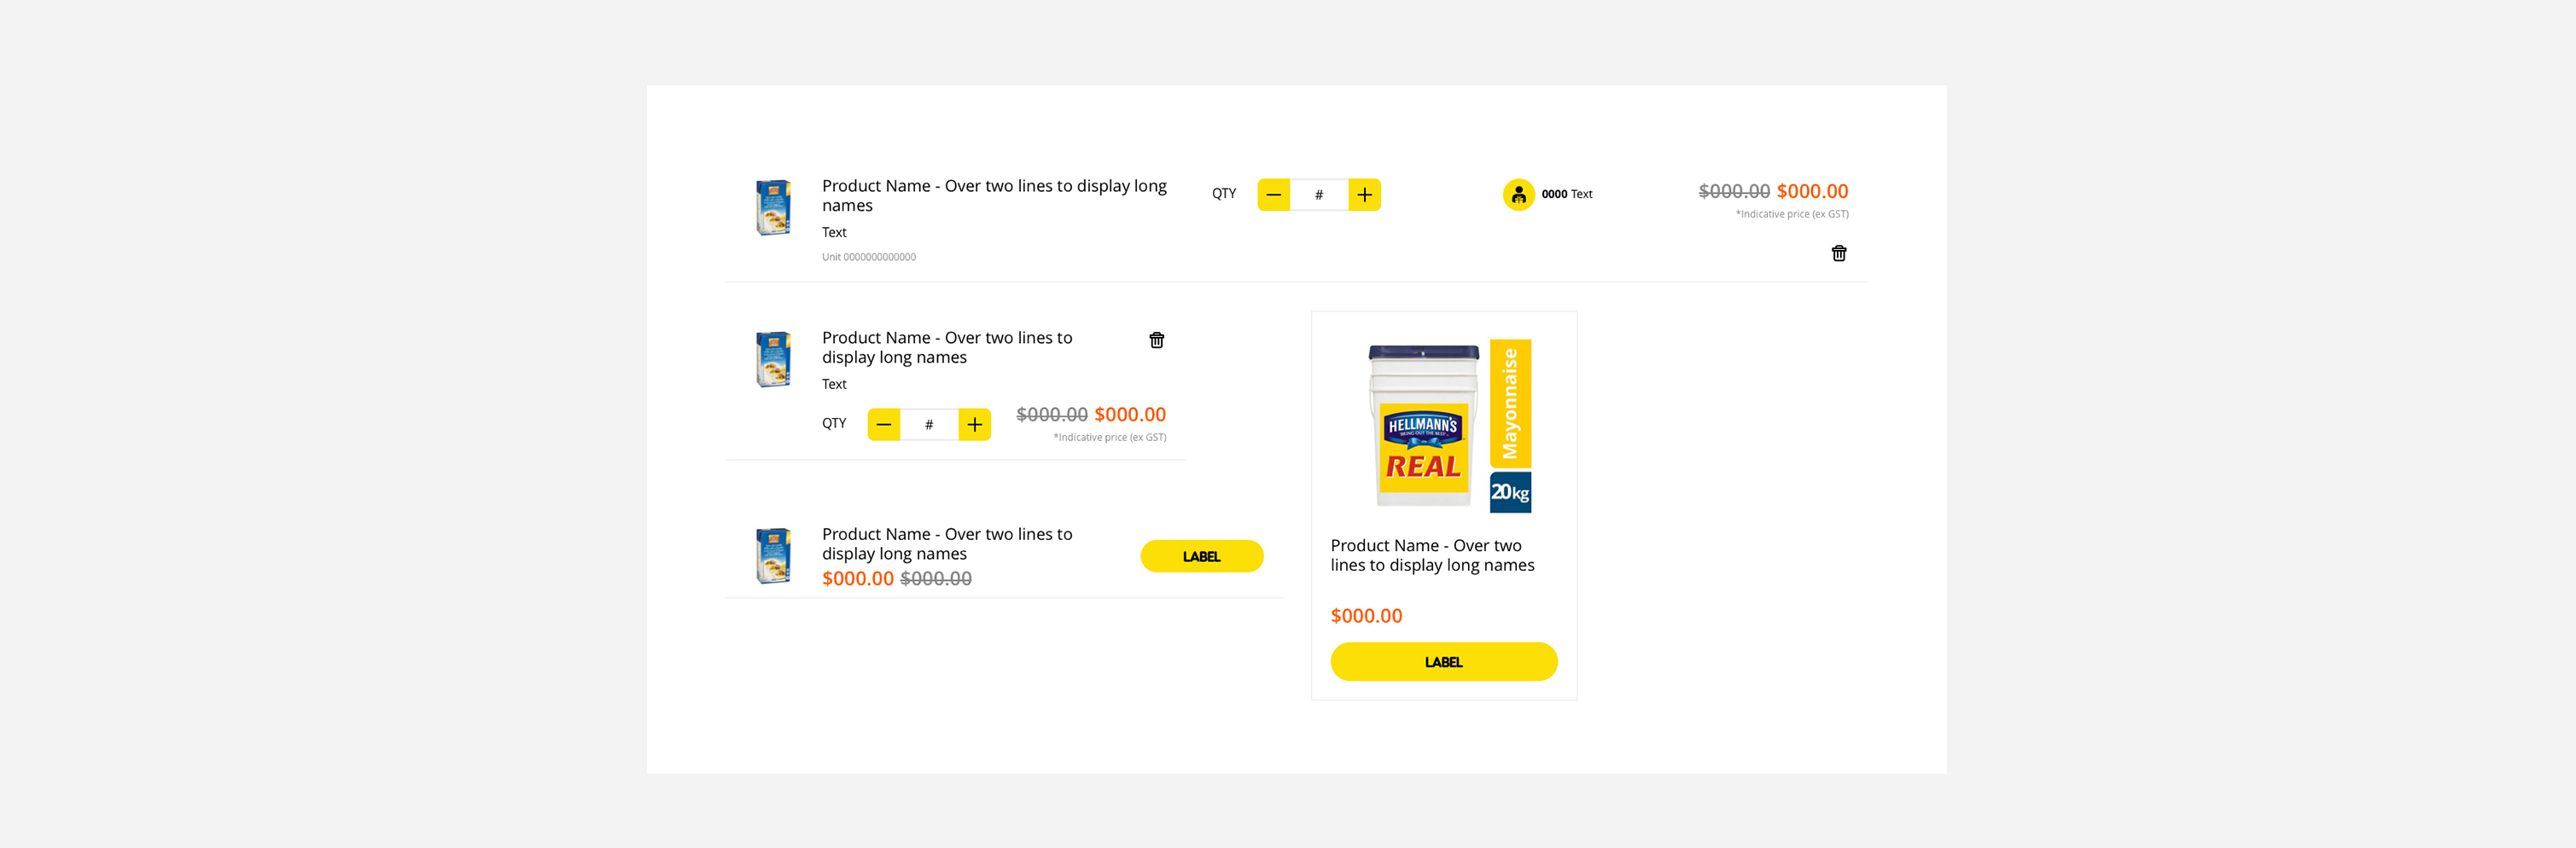This screenshot has width=2576, height=848.
Task: Delete the second cart item with the trash icon
Action: tap(1156, 340)
